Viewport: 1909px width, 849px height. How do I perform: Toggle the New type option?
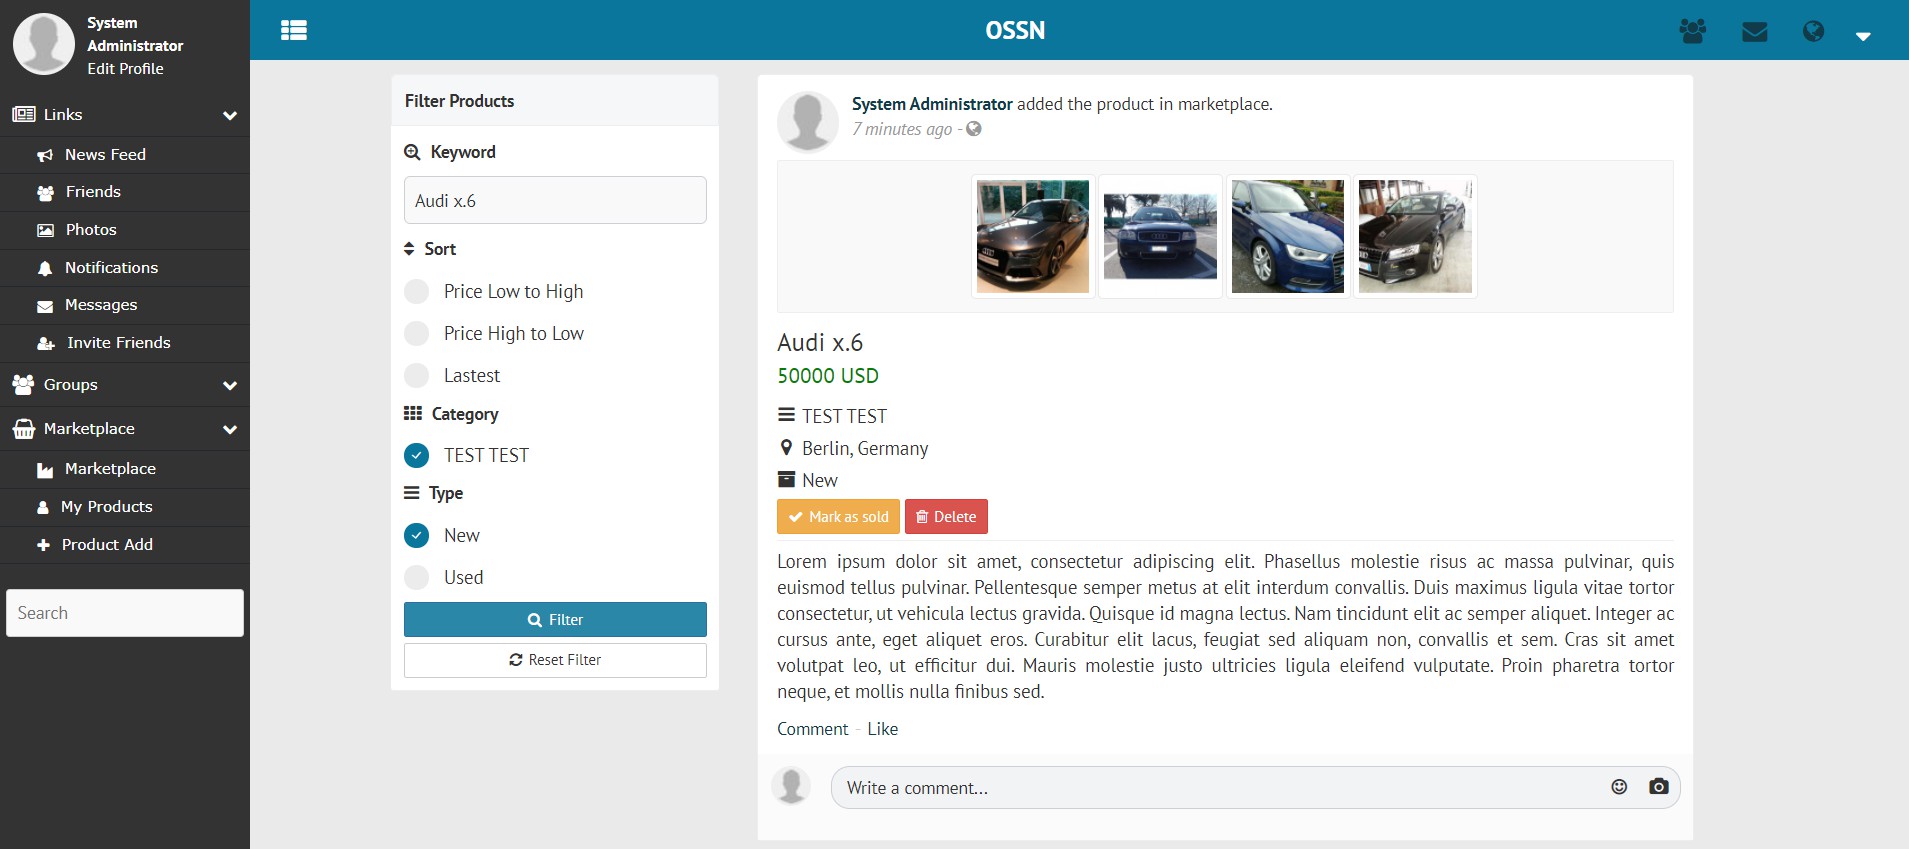(x=416, y=535)
